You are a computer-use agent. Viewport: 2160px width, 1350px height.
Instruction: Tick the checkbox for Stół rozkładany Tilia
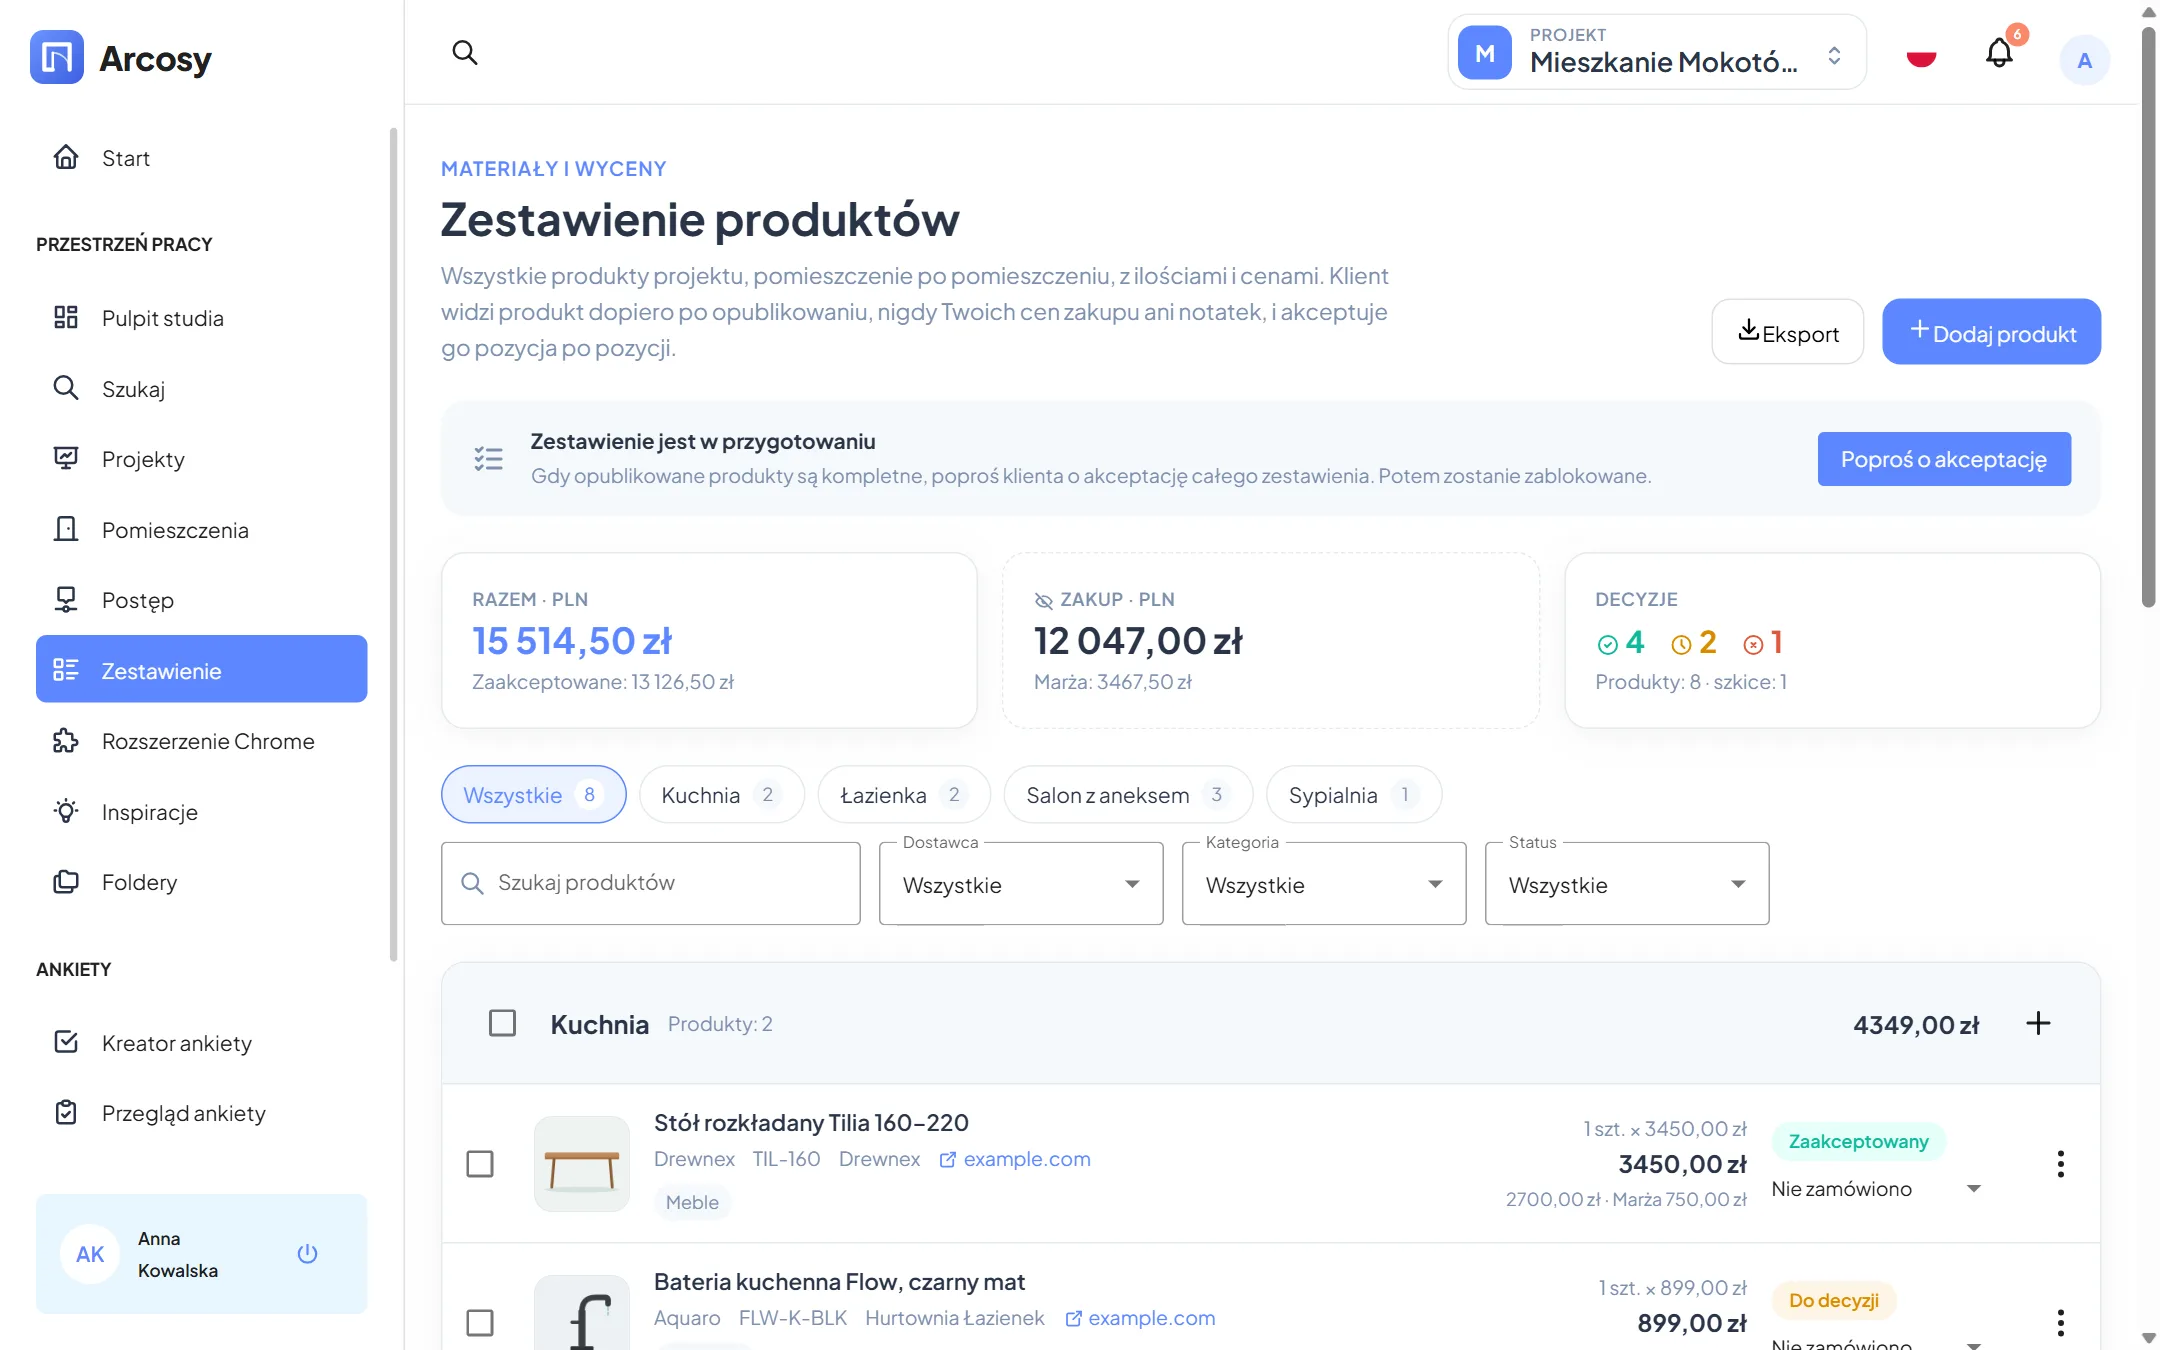pos(480,1164)
